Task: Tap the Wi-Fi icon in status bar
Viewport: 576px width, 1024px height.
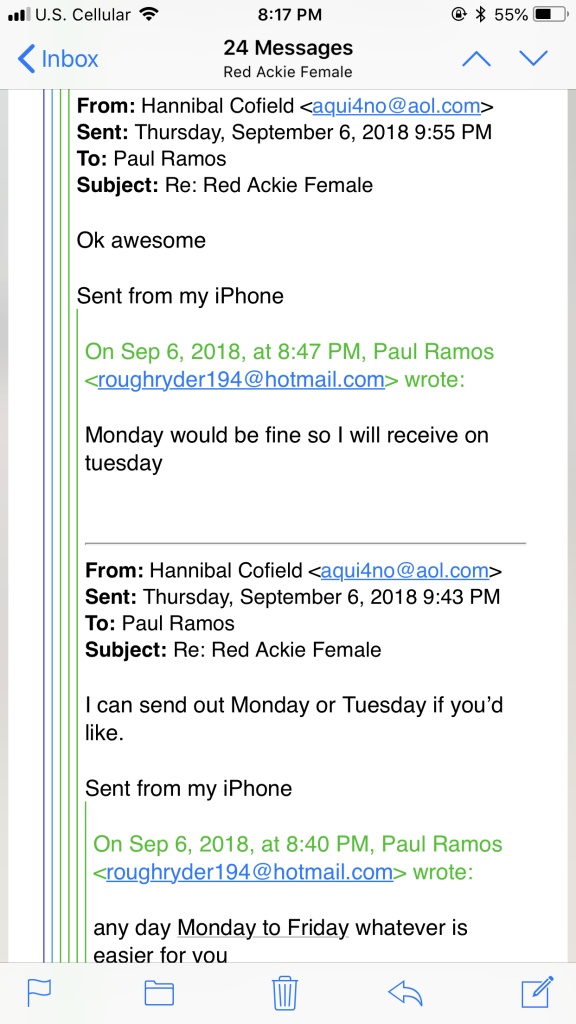Action: pyautogui.click(x=151, y=14)
